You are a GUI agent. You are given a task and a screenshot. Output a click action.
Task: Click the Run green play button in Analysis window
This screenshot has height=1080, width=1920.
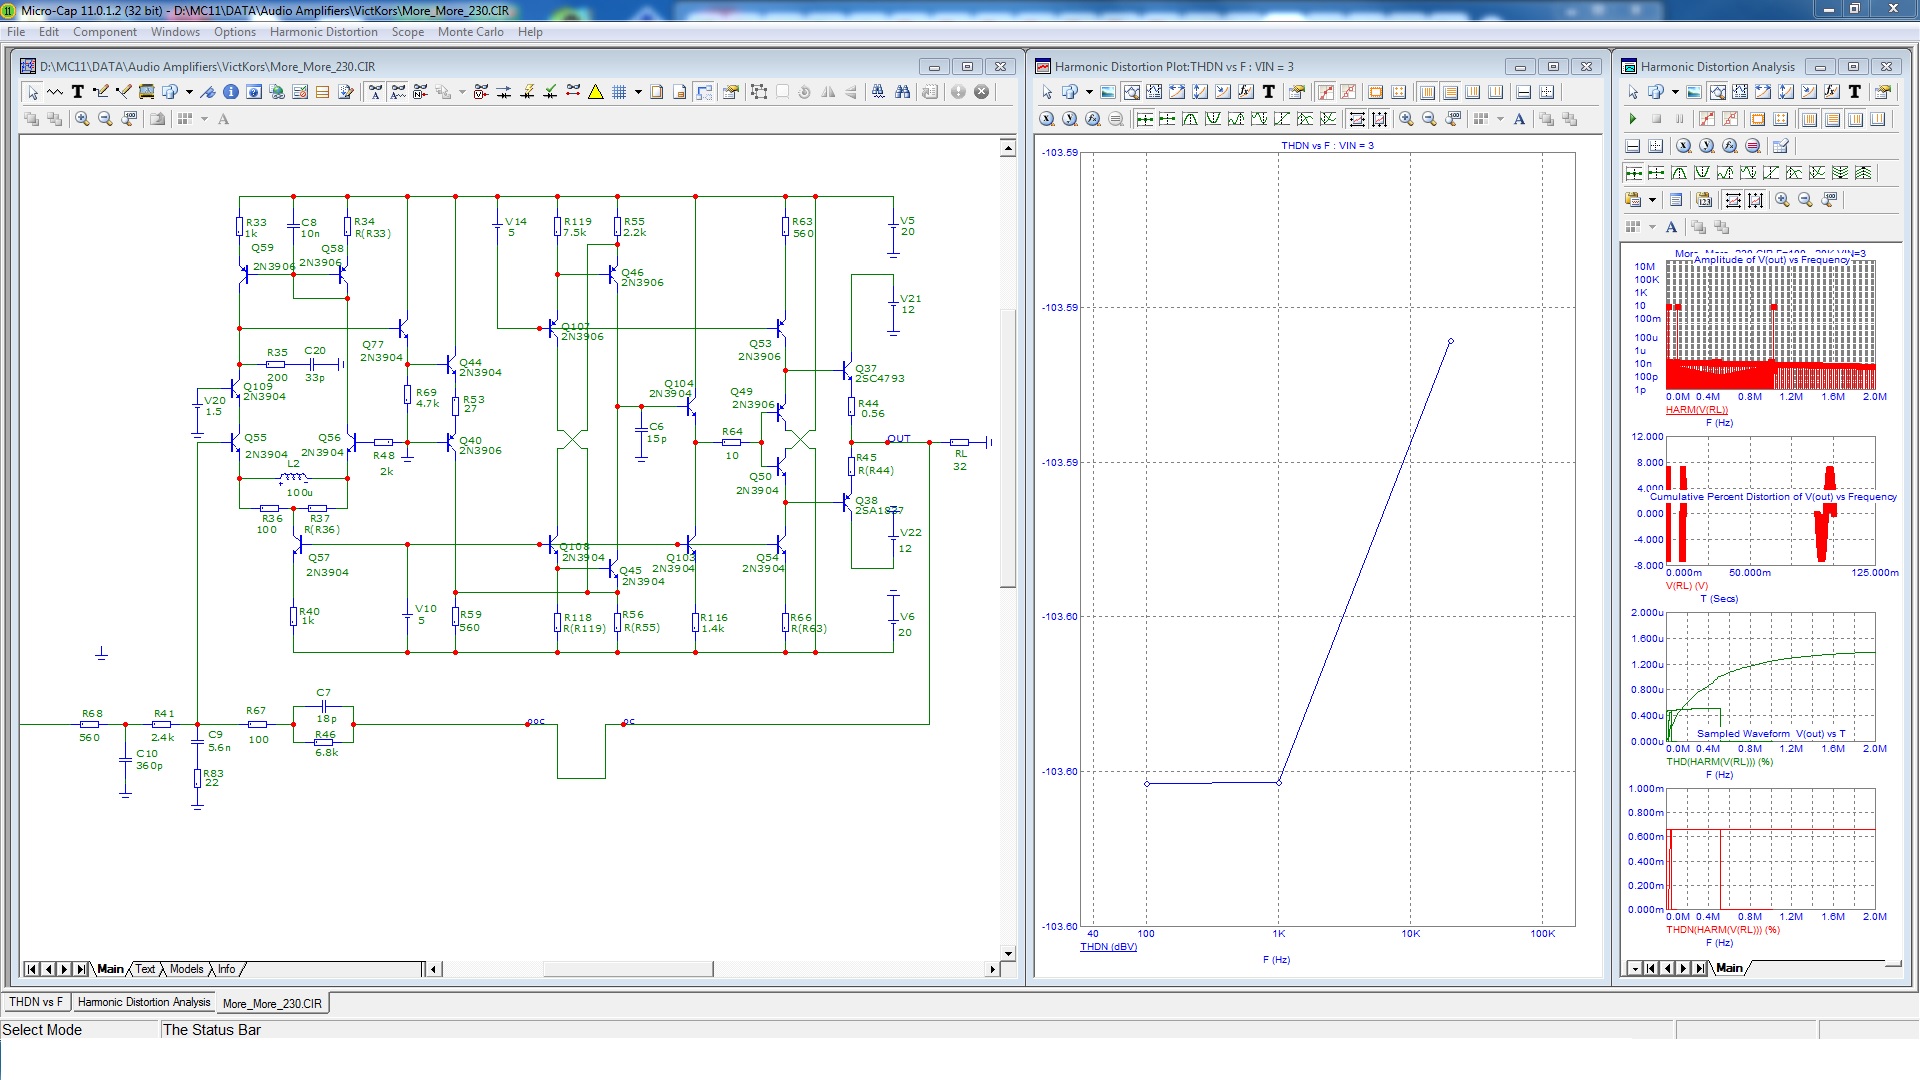point(1633,119)
